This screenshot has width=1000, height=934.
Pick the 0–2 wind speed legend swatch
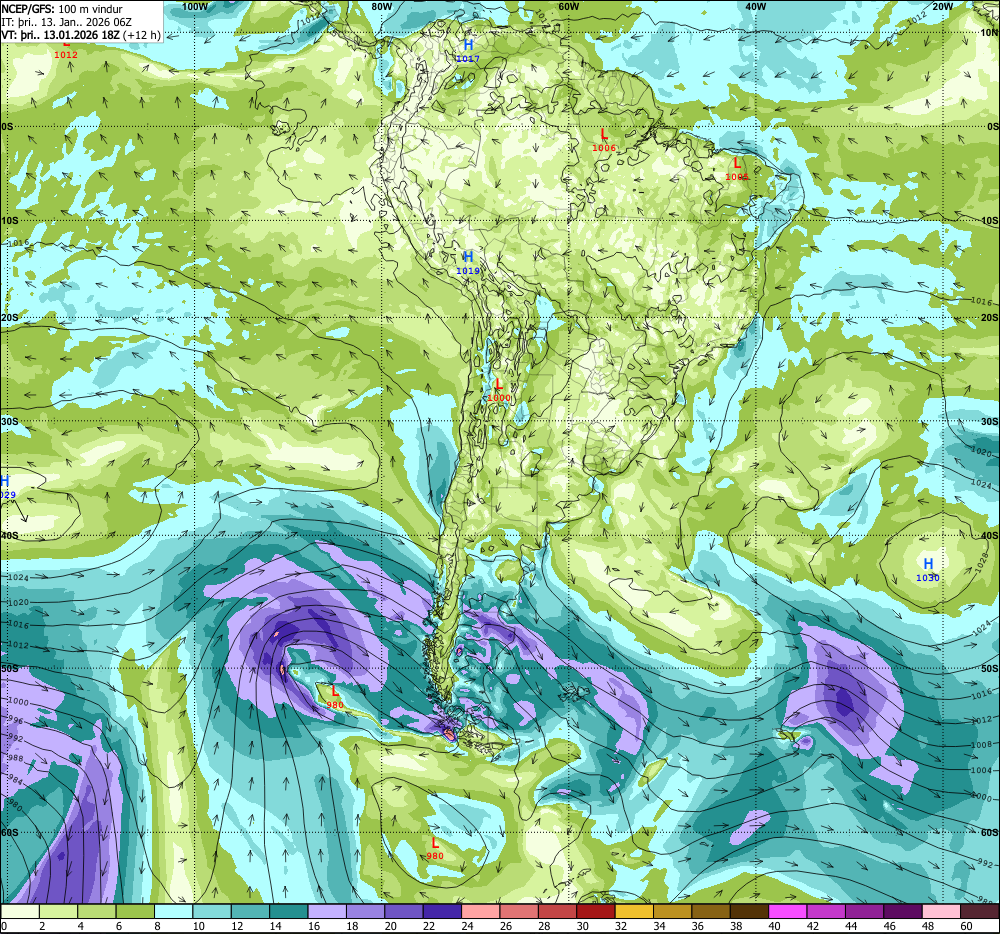coord(20,911)
